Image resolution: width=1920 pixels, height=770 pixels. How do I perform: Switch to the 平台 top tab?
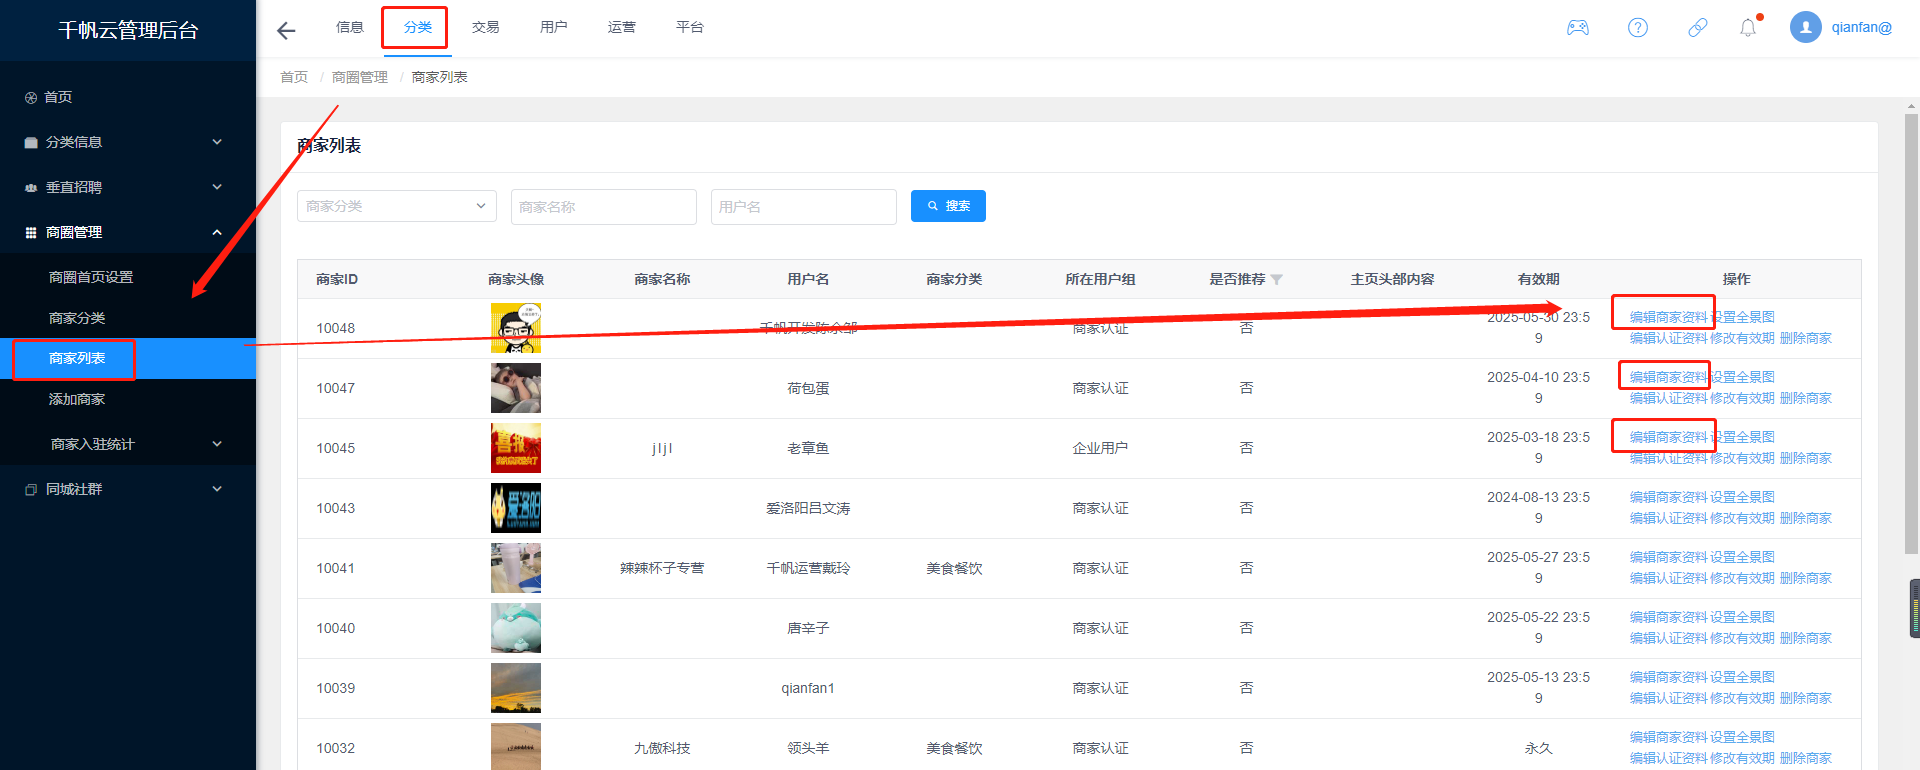click(x=690, y=27)
